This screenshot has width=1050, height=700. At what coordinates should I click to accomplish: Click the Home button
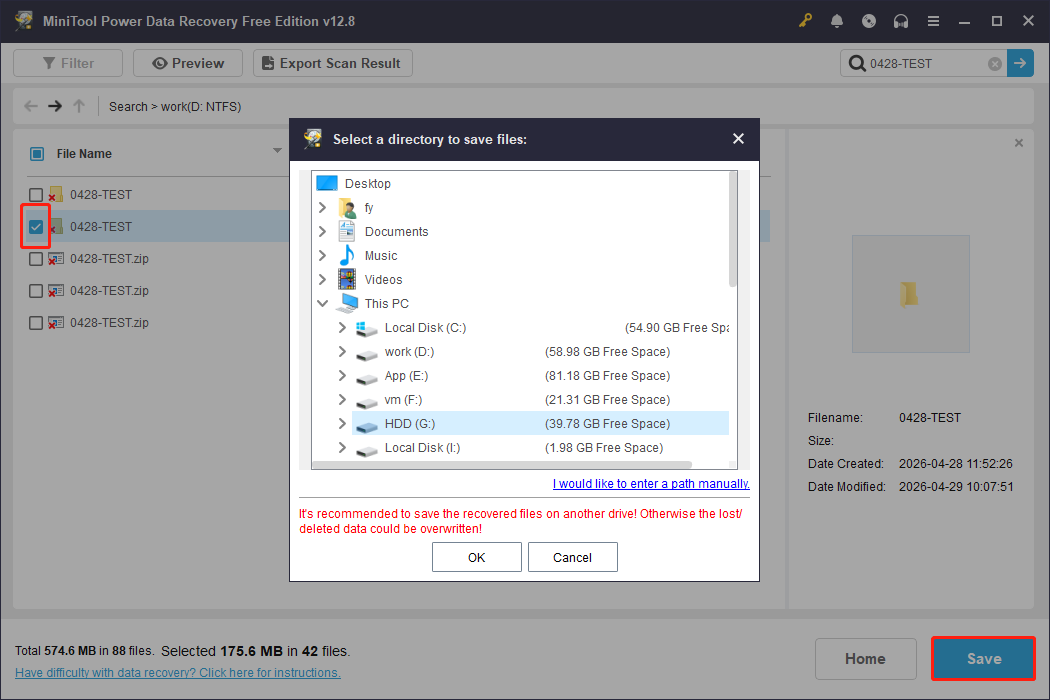coord(865,659)
